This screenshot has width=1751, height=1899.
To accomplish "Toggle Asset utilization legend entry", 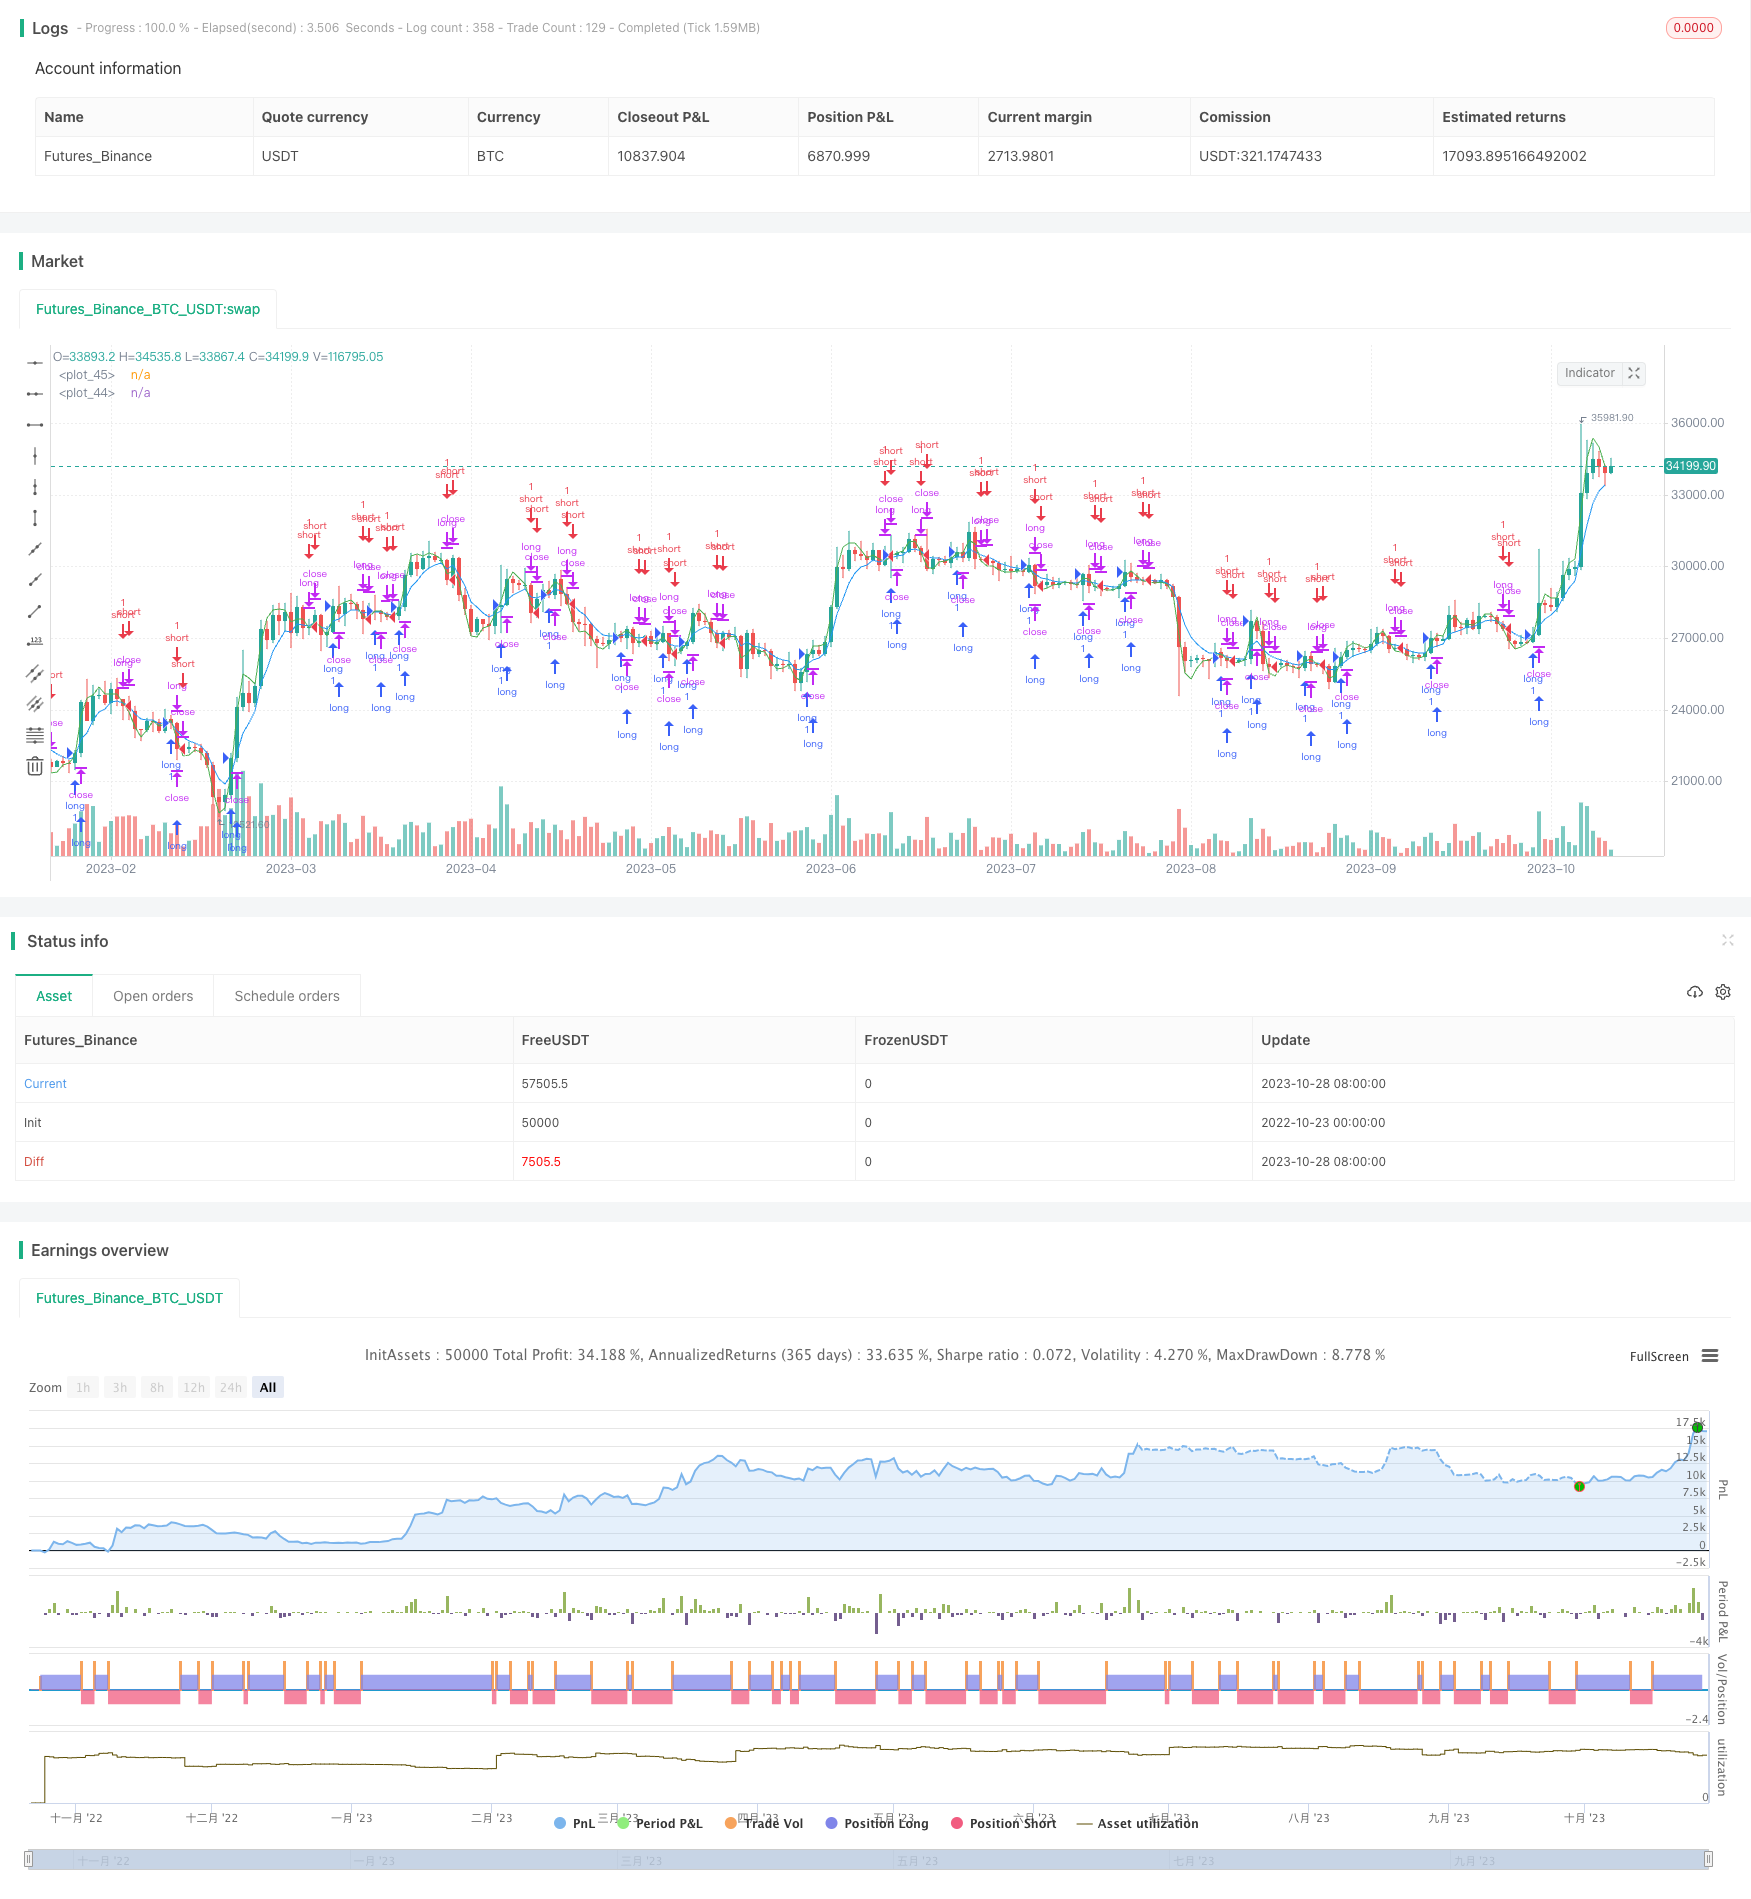I will 1137,1823.
